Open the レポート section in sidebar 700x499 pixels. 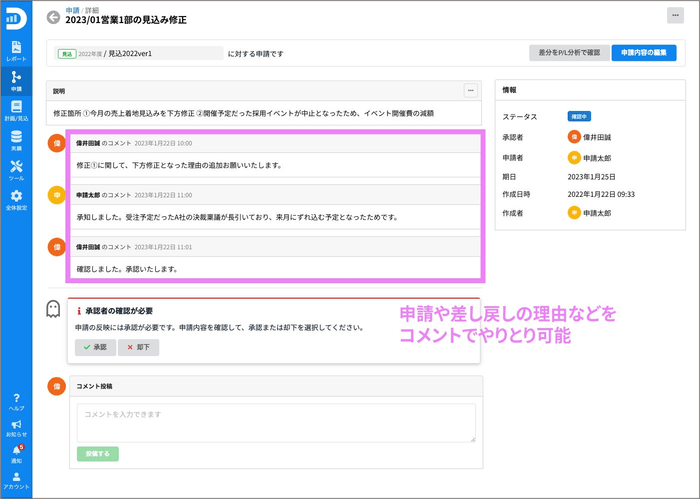[16, 52]
